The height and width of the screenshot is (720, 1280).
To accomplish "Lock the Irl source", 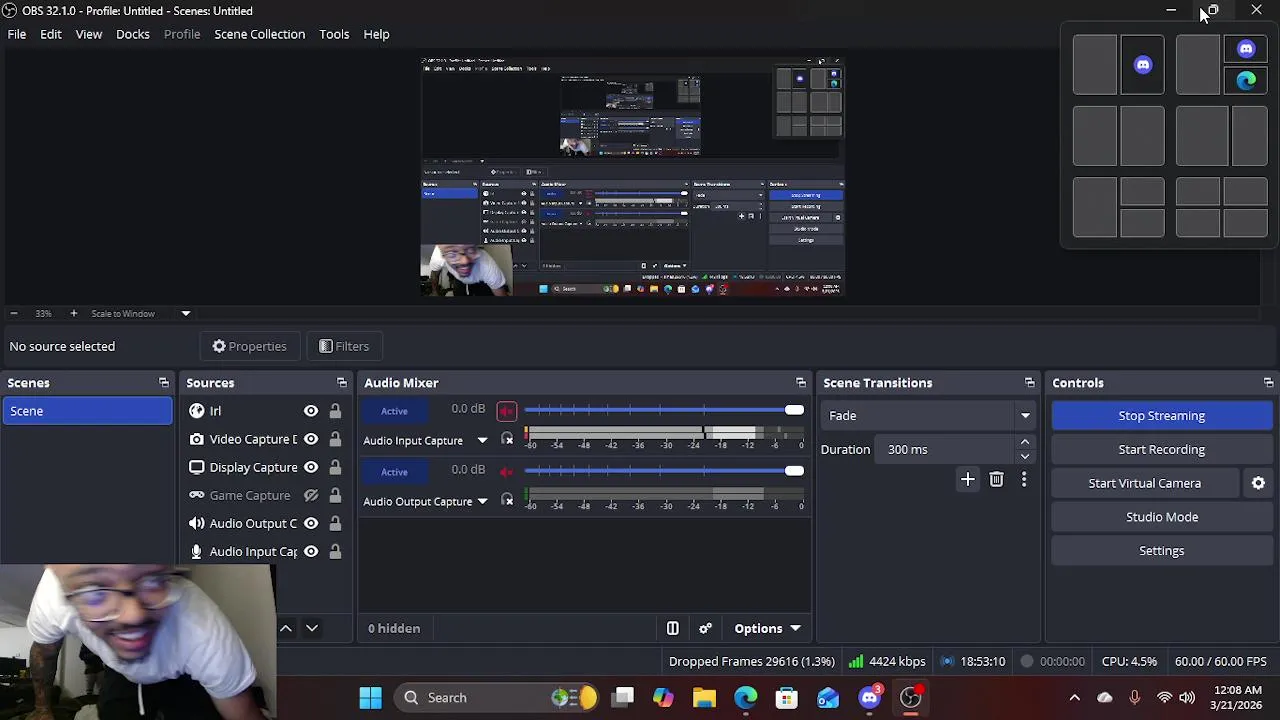I will point(335,411).
